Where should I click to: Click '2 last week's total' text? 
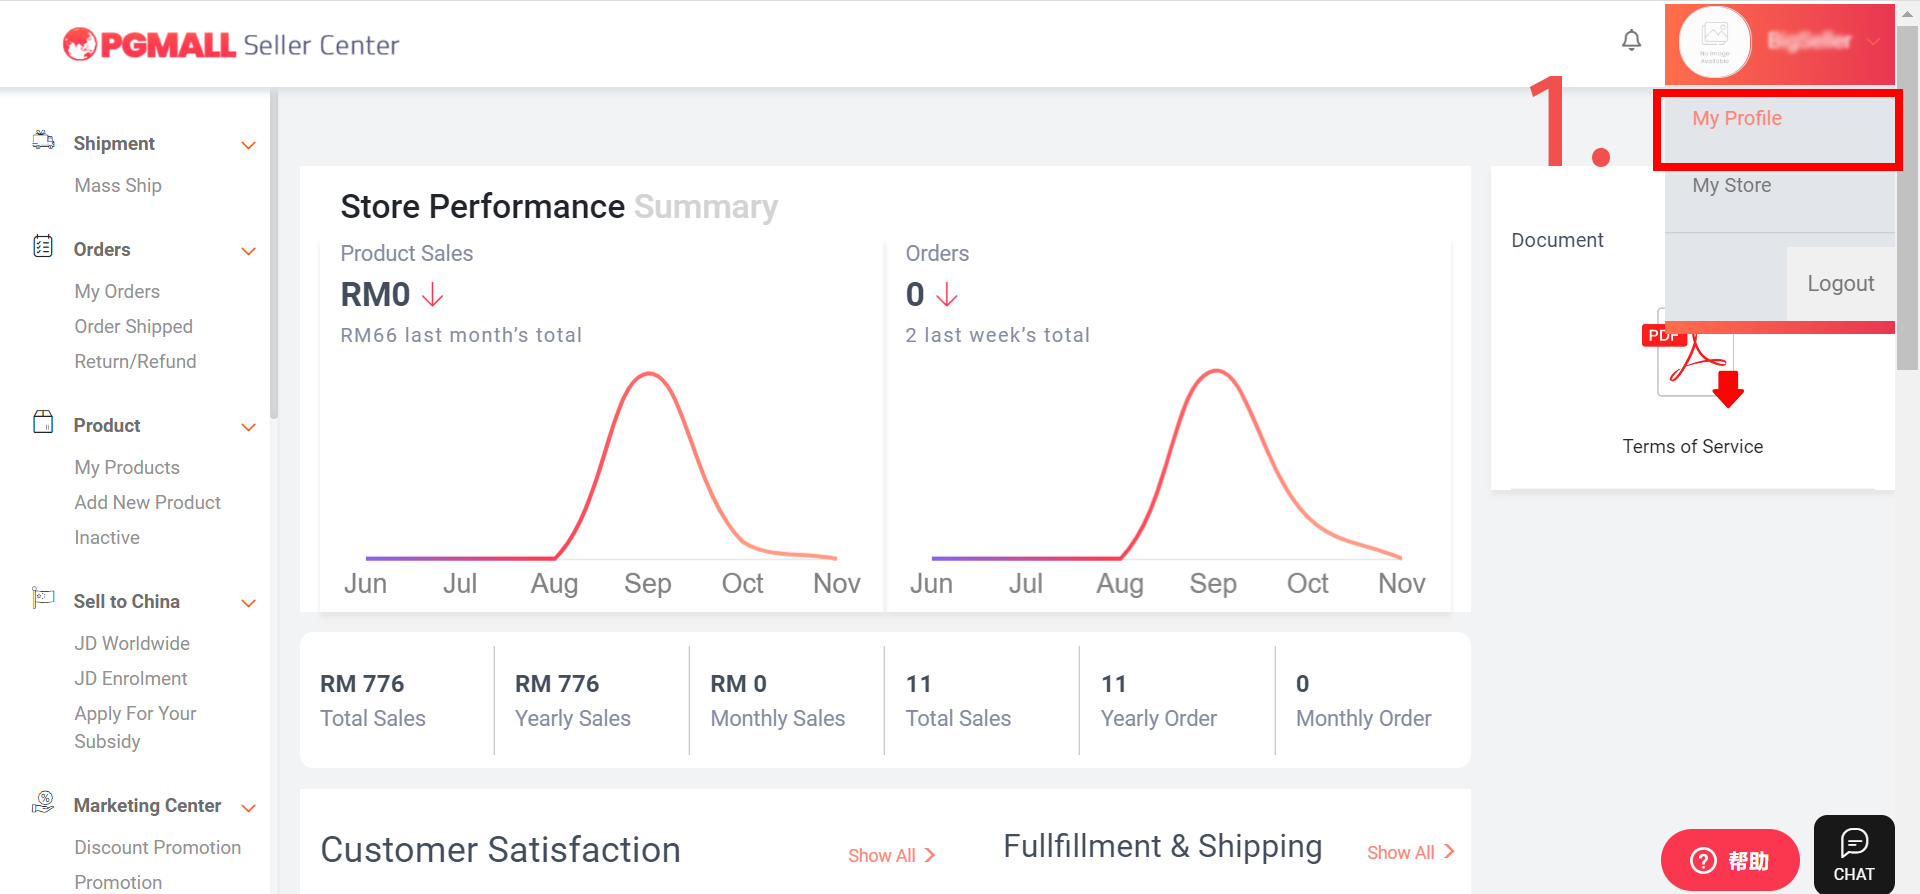[998, 335]
